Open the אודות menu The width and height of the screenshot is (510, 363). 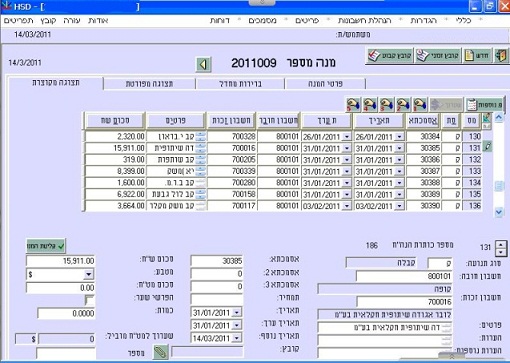(x=98, y=21)
